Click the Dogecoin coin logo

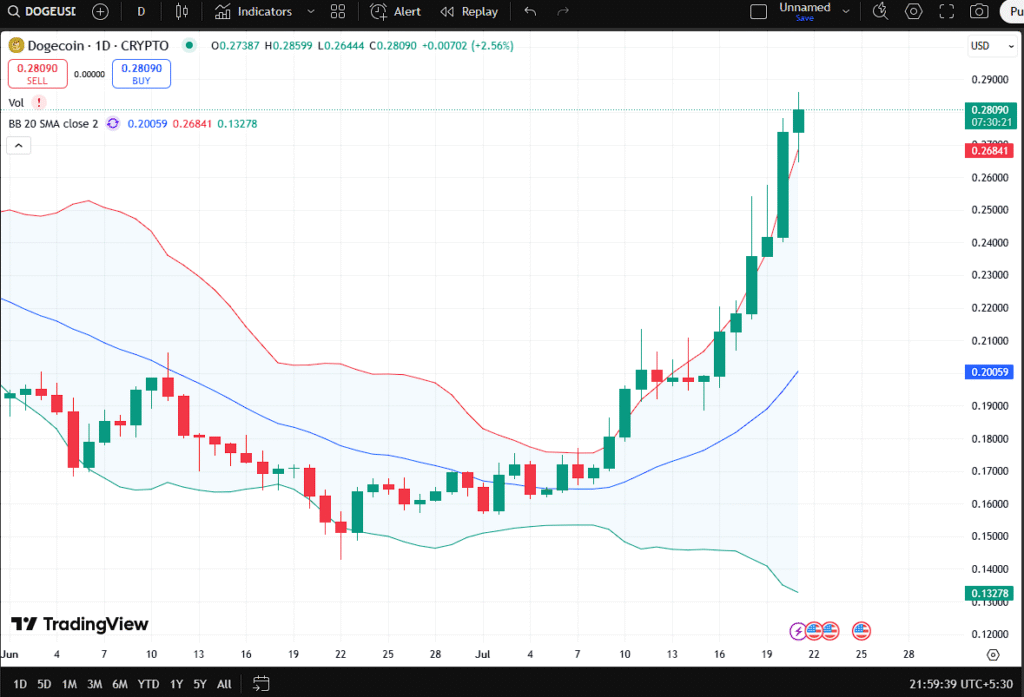[x=16, y=46]
